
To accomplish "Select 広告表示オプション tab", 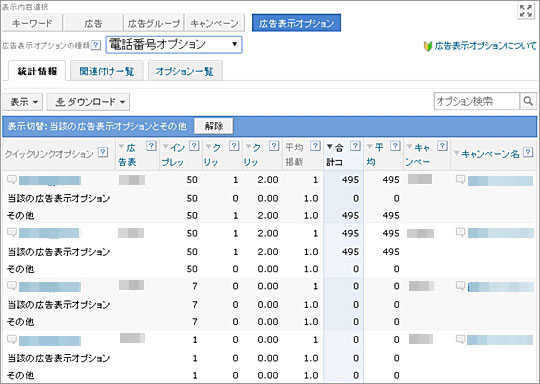I will point(297,23).
